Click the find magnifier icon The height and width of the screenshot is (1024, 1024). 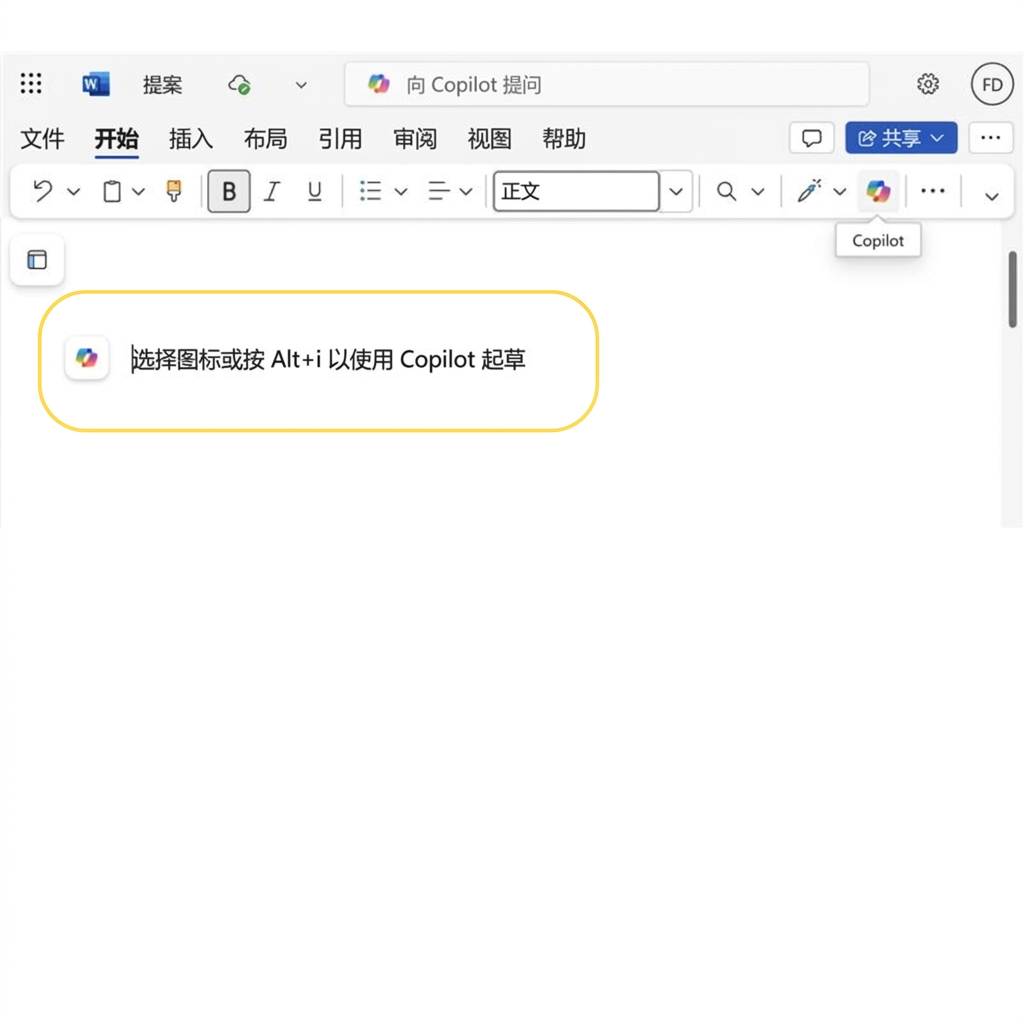click(x=726, y=191)
